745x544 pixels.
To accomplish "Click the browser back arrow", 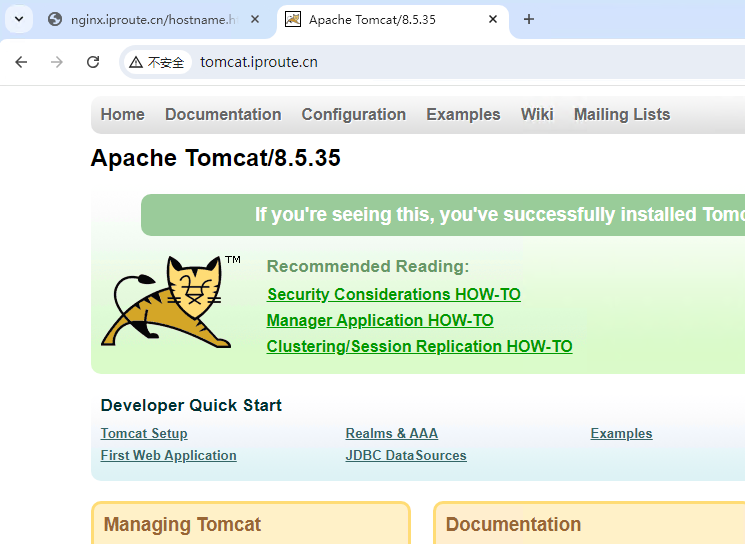I will coord(21,62).
